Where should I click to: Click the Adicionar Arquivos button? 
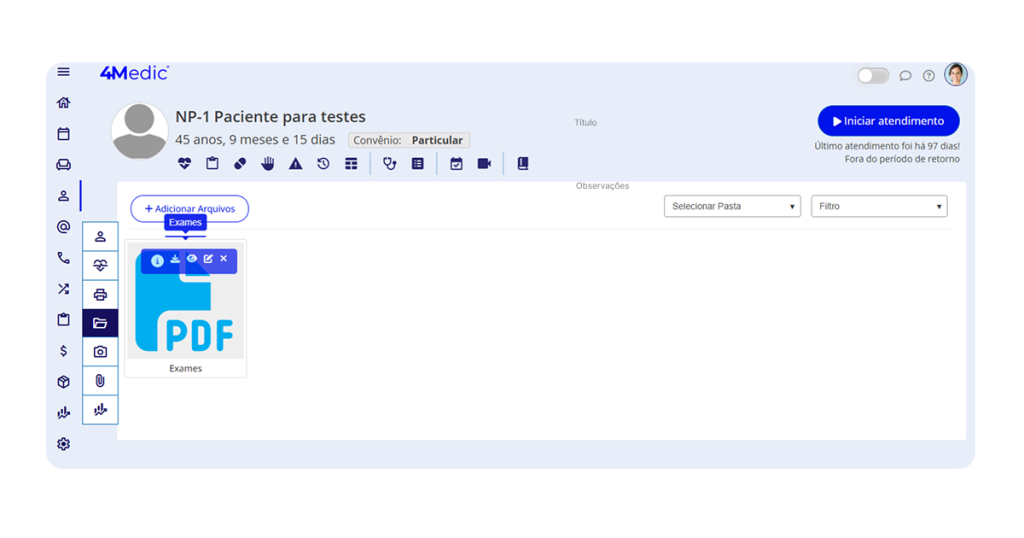pyautogui.click(x=190, y=209)
